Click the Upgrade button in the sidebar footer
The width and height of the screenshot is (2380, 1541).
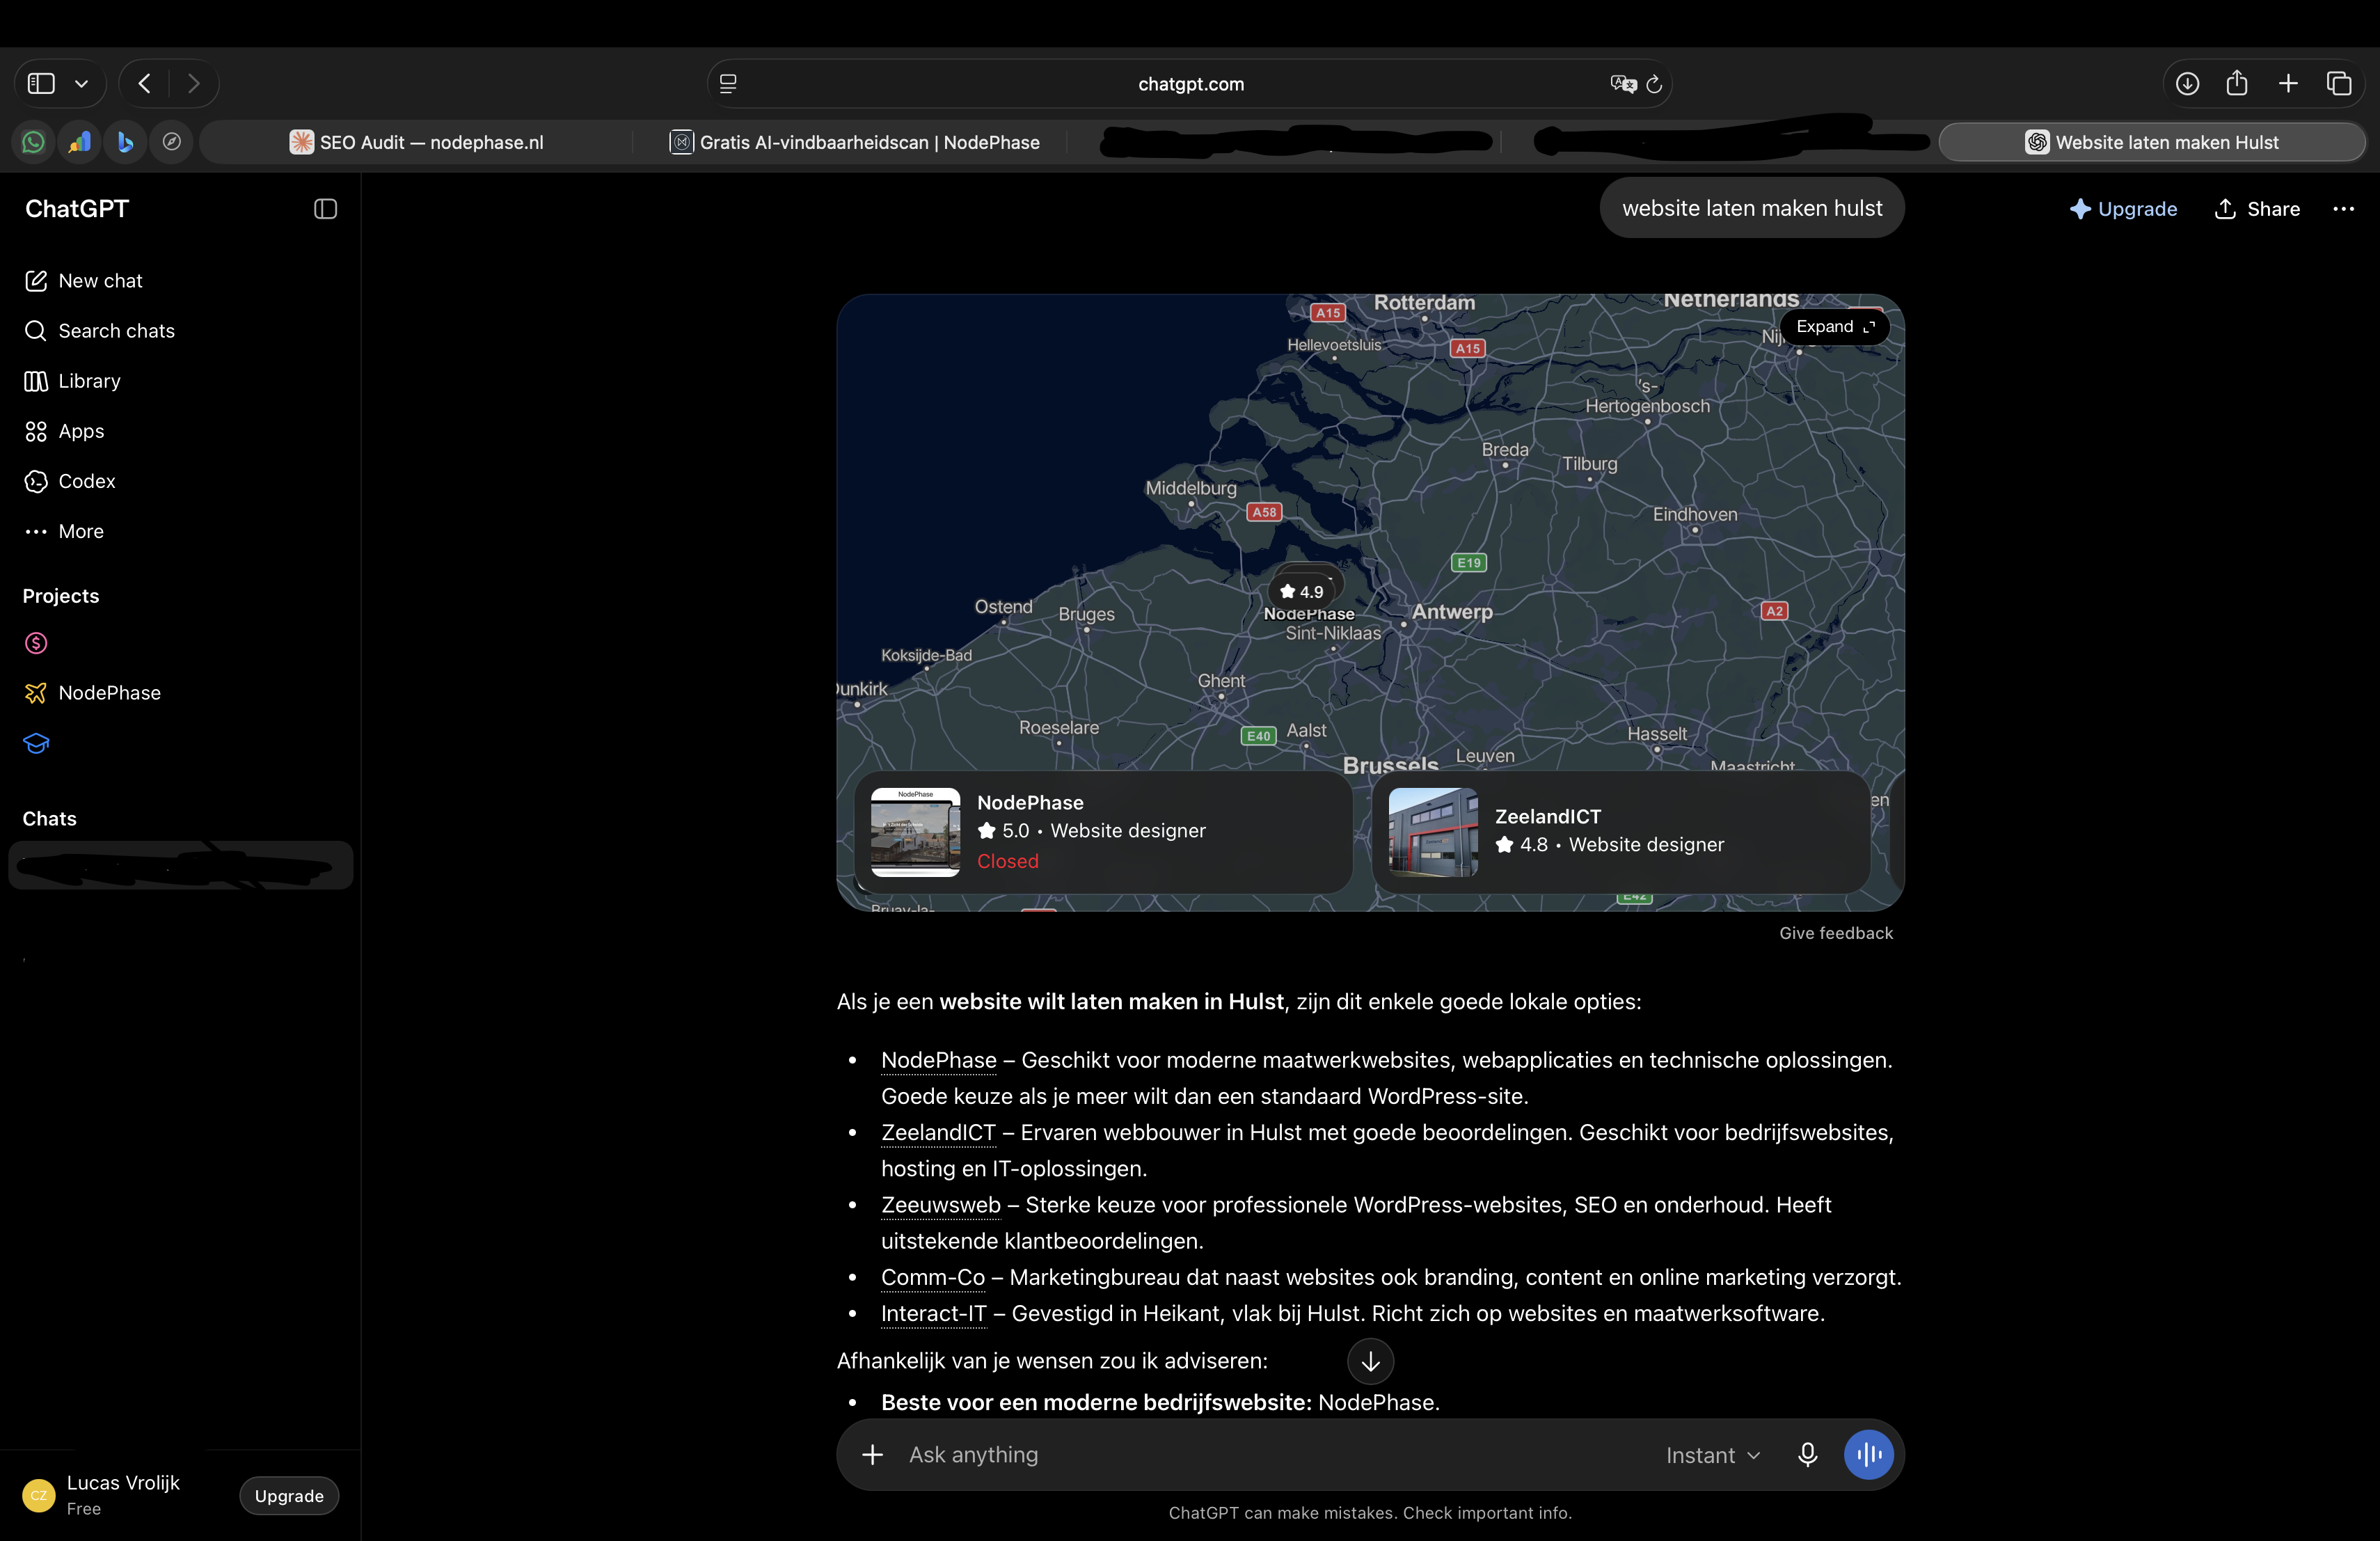(x=289, y=1496)
